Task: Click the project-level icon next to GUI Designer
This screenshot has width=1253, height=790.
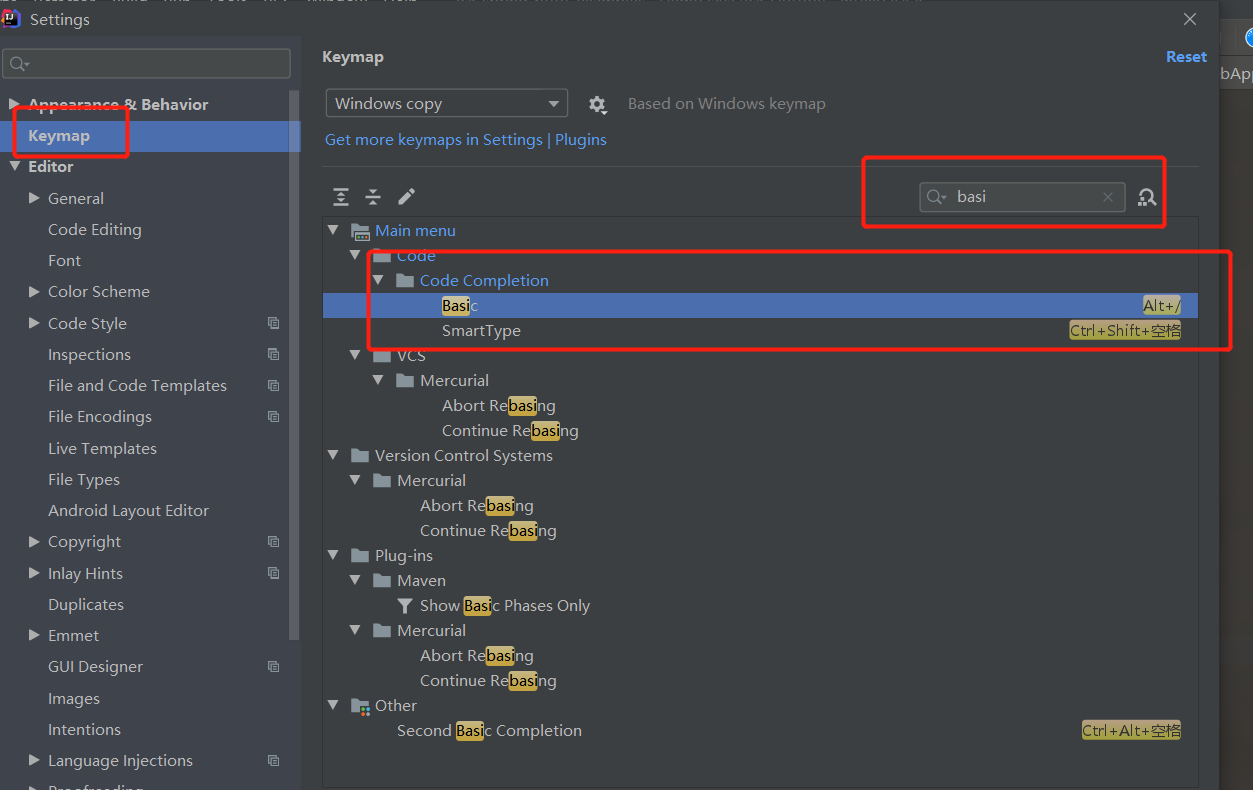Action: click(x=274, y=666)
